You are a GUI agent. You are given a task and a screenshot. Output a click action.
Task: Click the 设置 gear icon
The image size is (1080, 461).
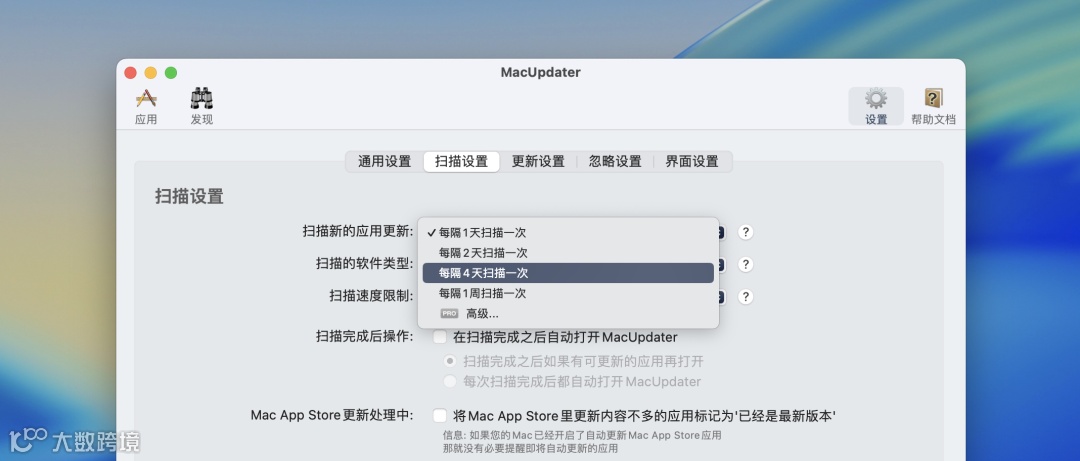[x=876, y=105]
